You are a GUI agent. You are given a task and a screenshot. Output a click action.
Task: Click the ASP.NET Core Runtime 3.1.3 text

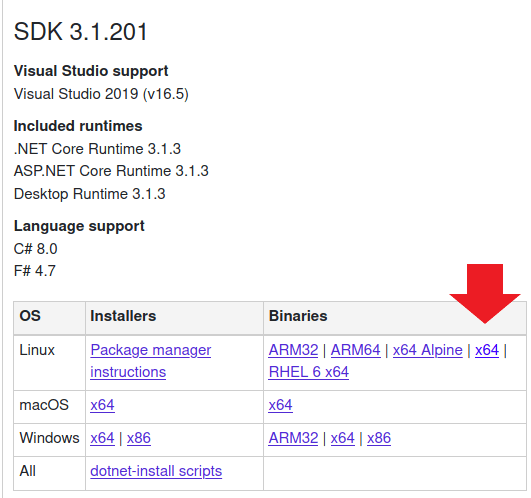(x=111, y=171)
